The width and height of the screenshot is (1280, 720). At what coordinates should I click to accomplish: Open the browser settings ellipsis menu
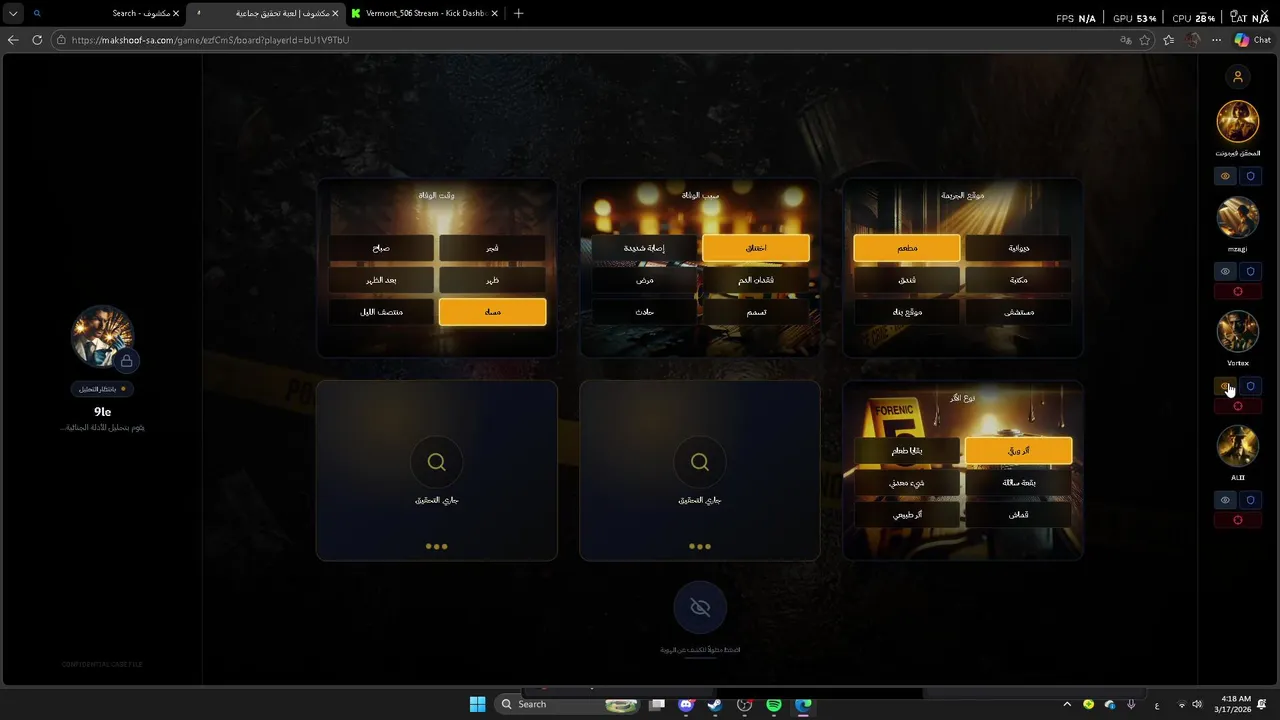pos(1216,40)
